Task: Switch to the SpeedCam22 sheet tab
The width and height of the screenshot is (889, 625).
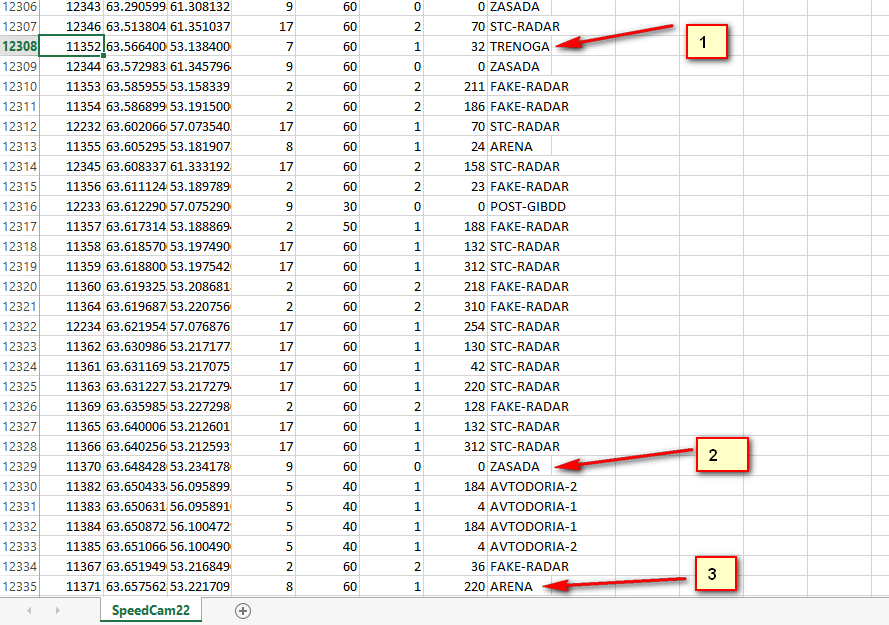Action: click(x=151, y=611)
